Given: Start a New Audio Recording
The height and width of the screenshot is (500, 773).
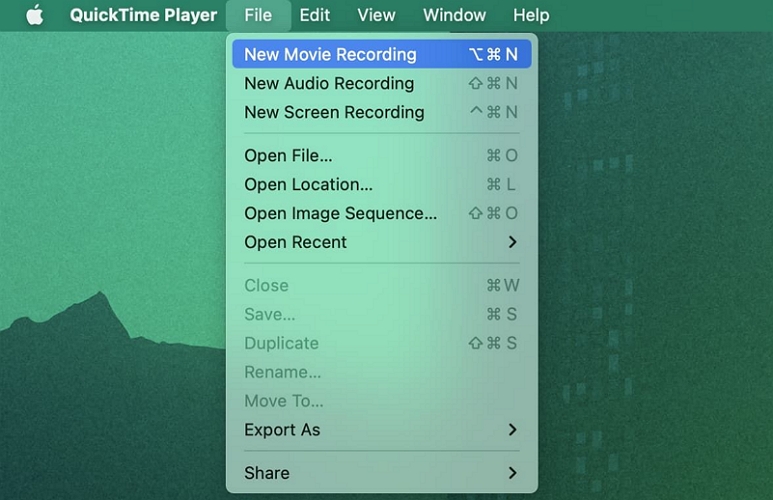Looking at the screenshot, I should coord(382,83).
